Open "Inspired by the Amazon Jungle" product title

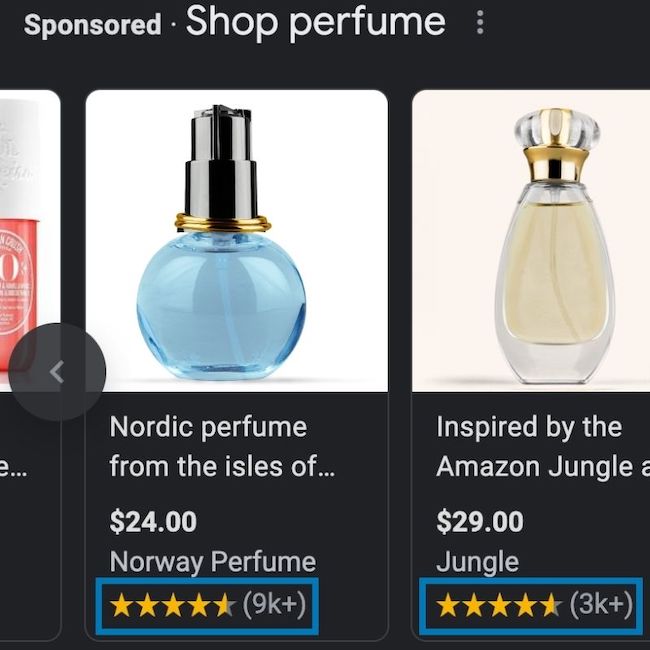pos(540,447)
